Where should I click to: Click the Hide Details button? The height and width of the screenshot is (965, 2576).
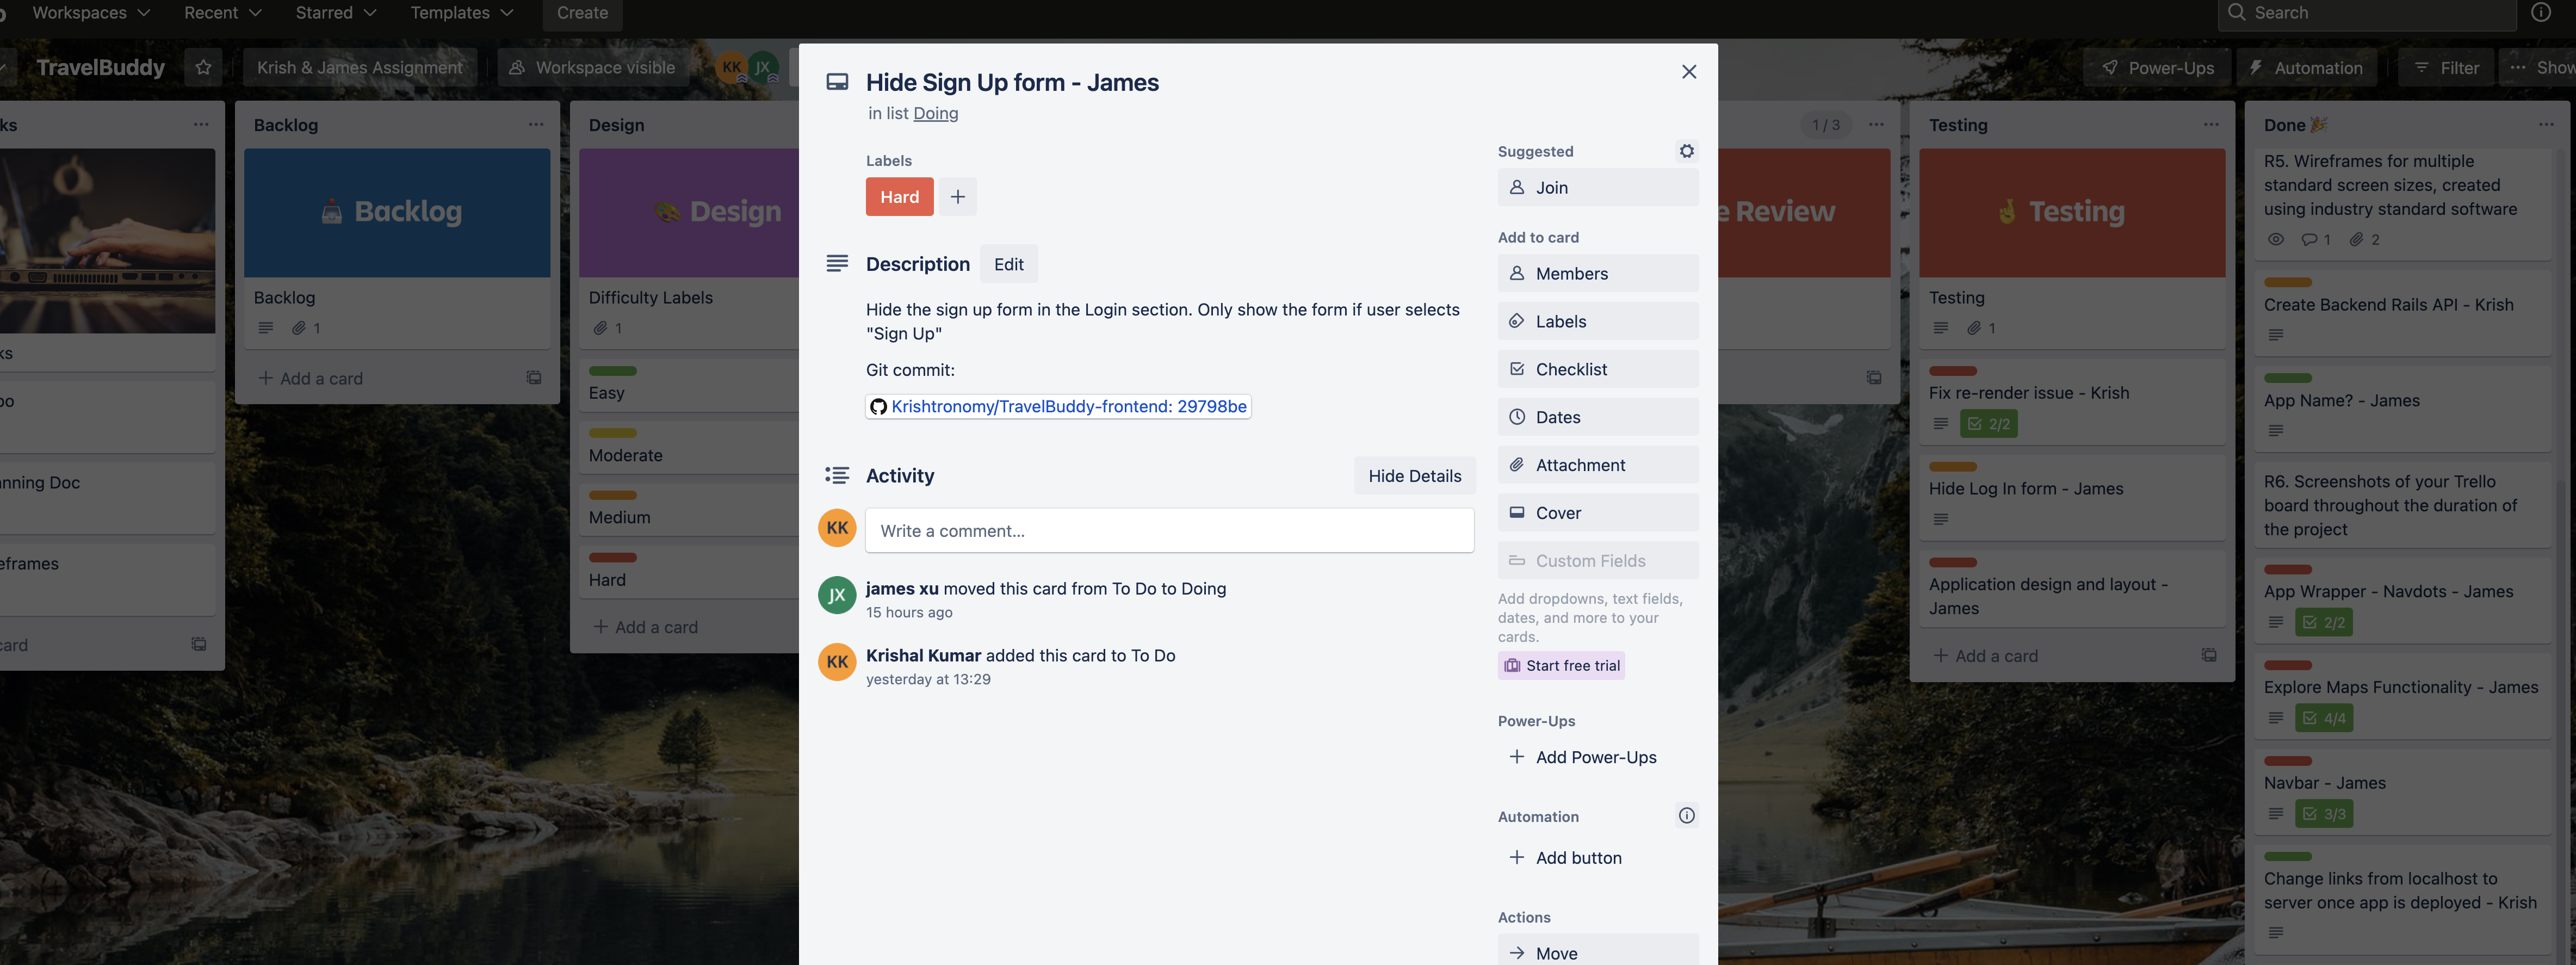[x=1414, y=476]
